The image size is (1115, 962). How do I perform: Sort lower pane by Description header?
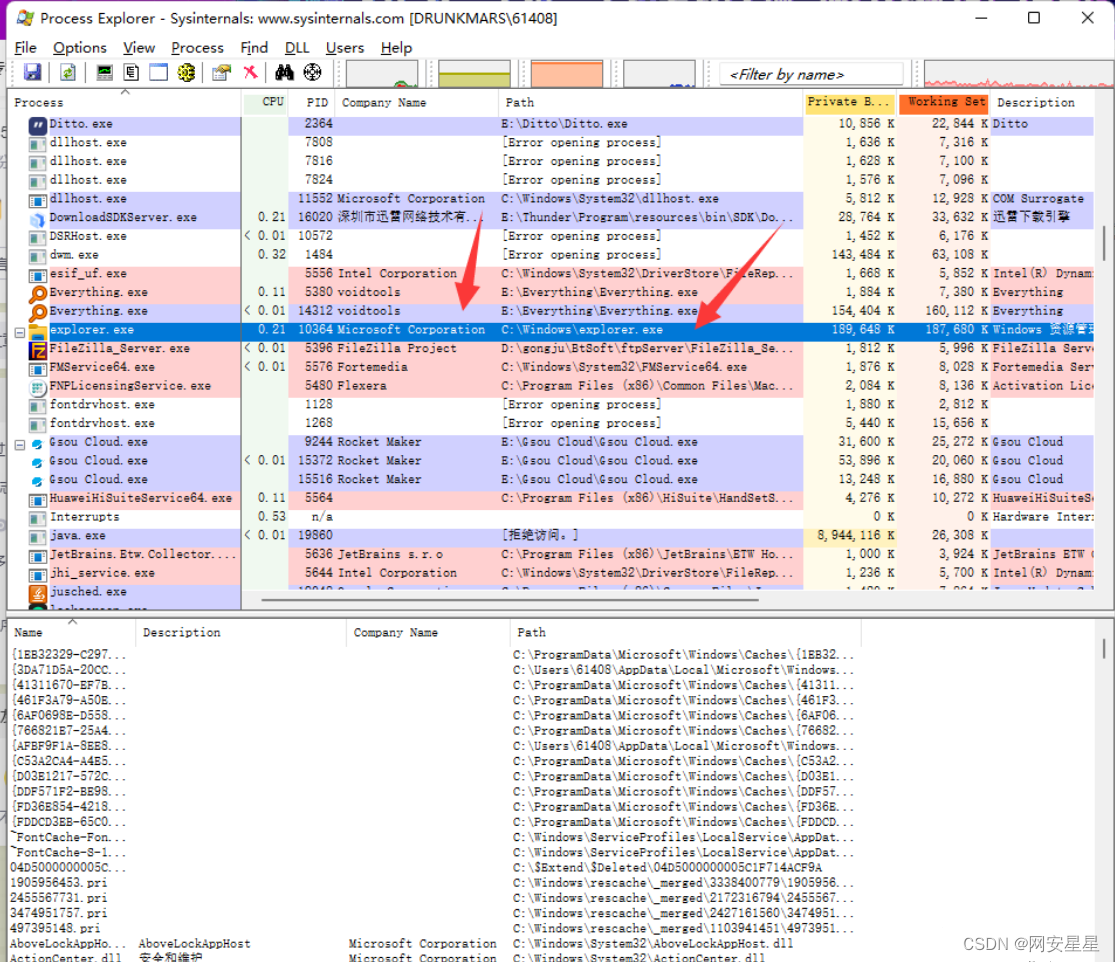pyautogui.click(x=240, y=632)
